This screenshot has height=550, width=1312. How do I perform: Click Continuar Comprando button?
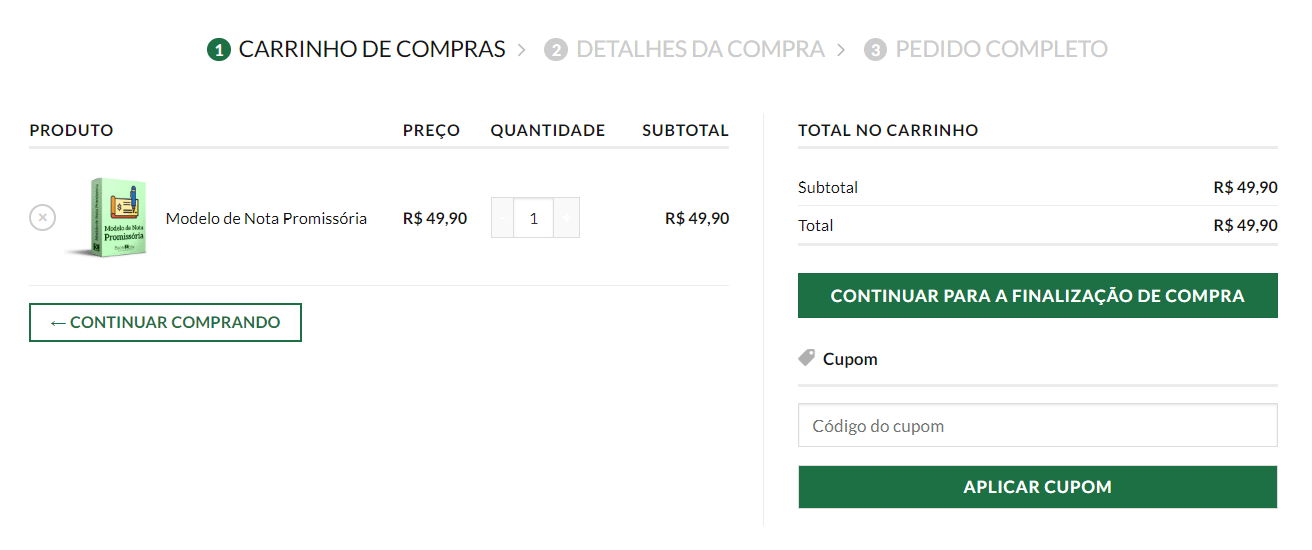tap(165, 322)
